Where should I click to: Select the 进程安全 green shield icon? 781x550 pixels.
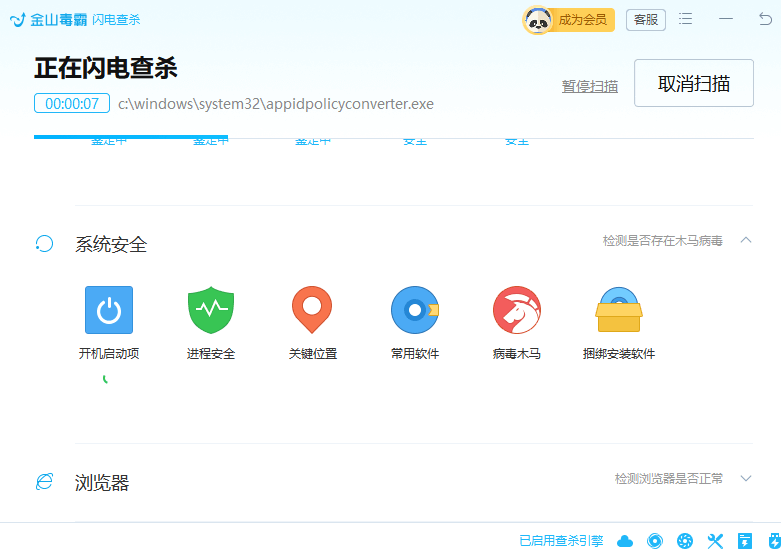(211, 310)
